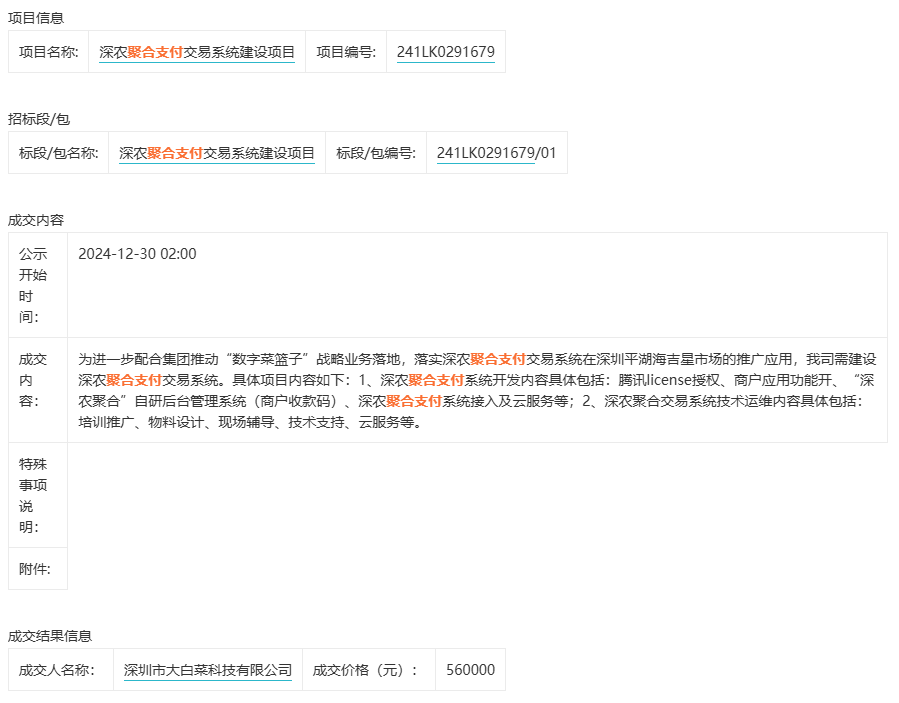Select the 2024-12-30 02:00 start time
Viewport: 899px width, 703px height.
138,254
